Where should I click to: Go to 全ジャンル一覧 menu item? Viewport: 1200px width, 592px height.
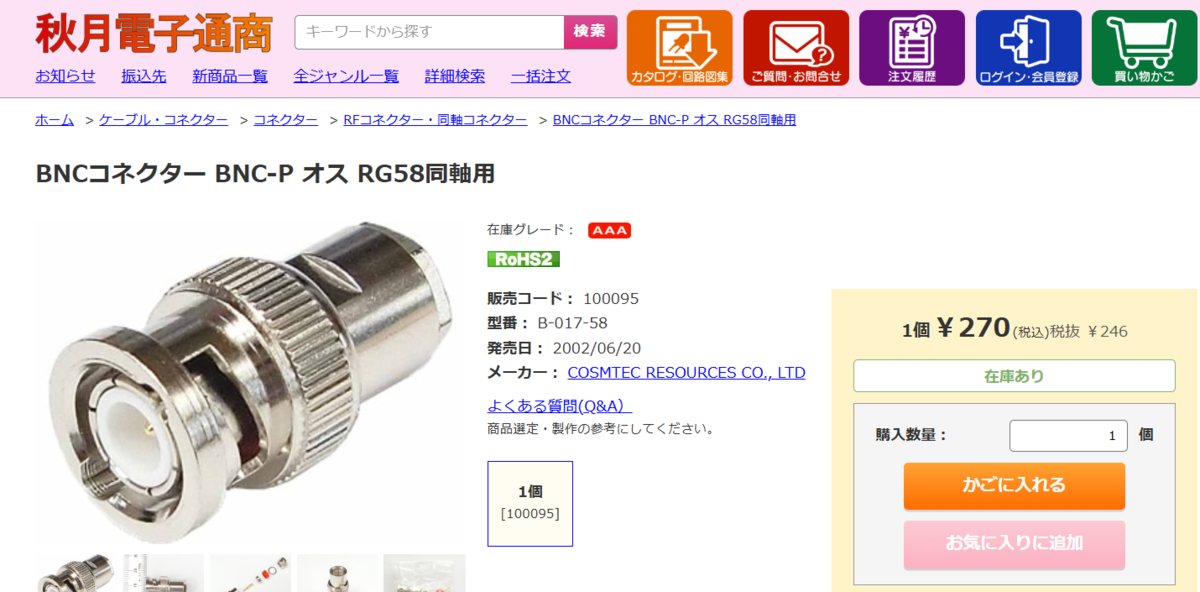pyautogui.click(x=346, y=76)
